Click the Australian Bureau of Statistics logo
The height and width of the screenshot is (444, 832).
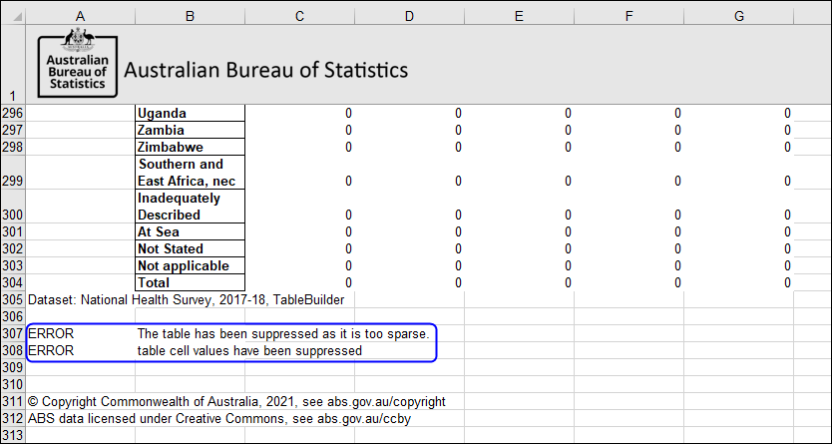pyautogui.click(x=77, y=63)
